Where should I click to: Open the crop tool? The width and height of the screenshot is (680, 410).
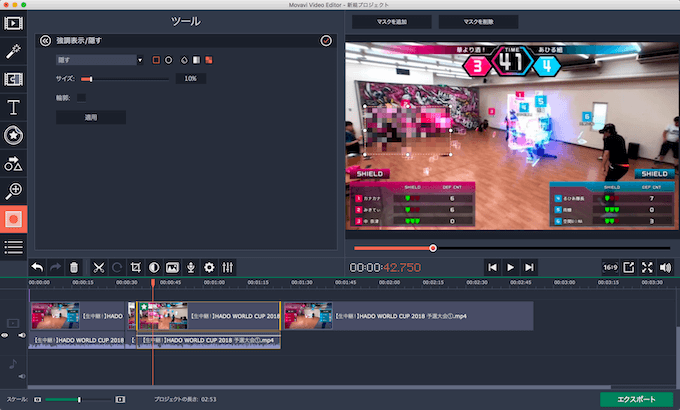click(x=136, y=267)
